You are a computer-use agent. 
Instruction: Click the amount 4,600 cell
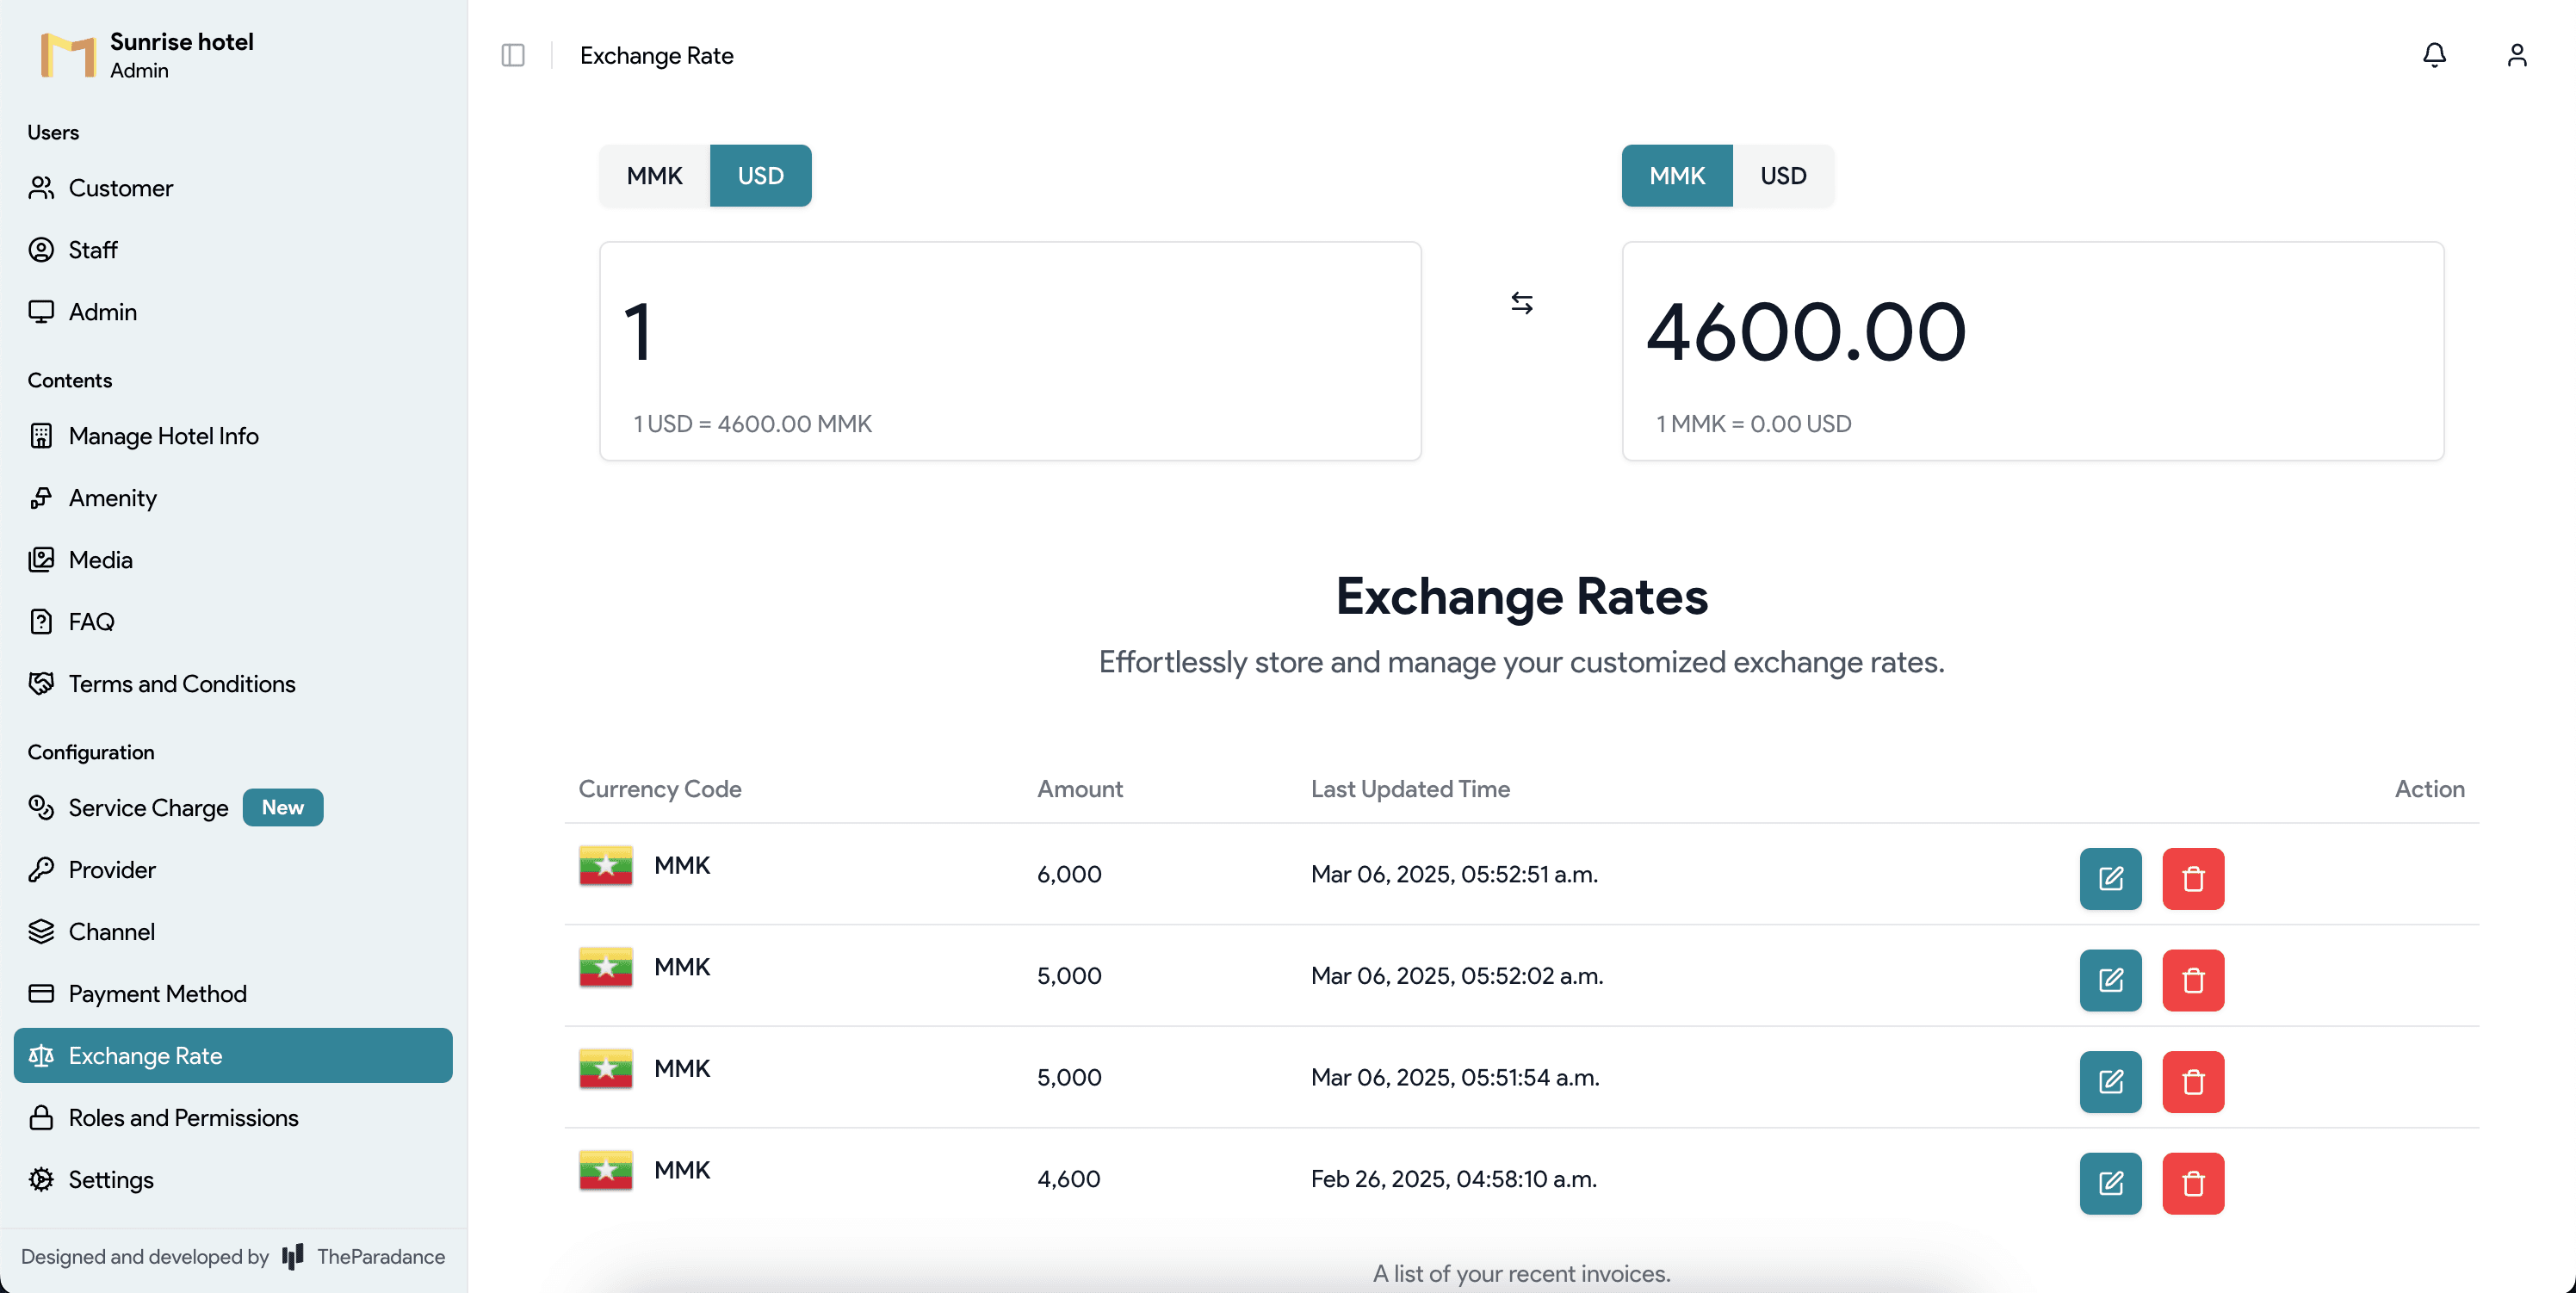coord(1068,1180)
